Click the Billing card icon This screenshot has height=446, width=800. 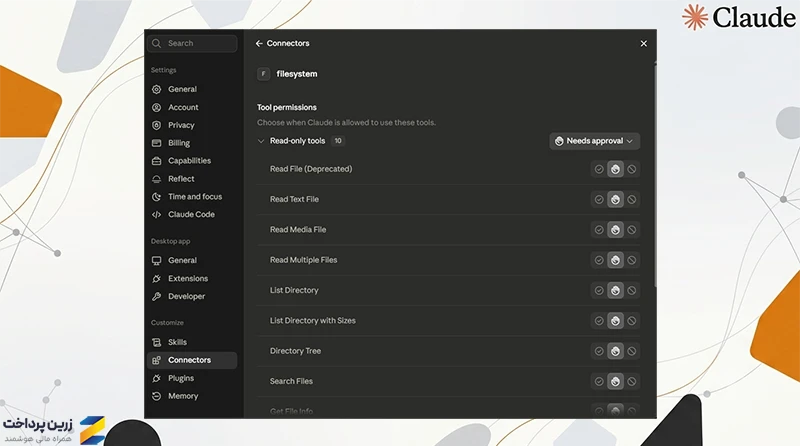pyautogui.click(x=157, y=143)
